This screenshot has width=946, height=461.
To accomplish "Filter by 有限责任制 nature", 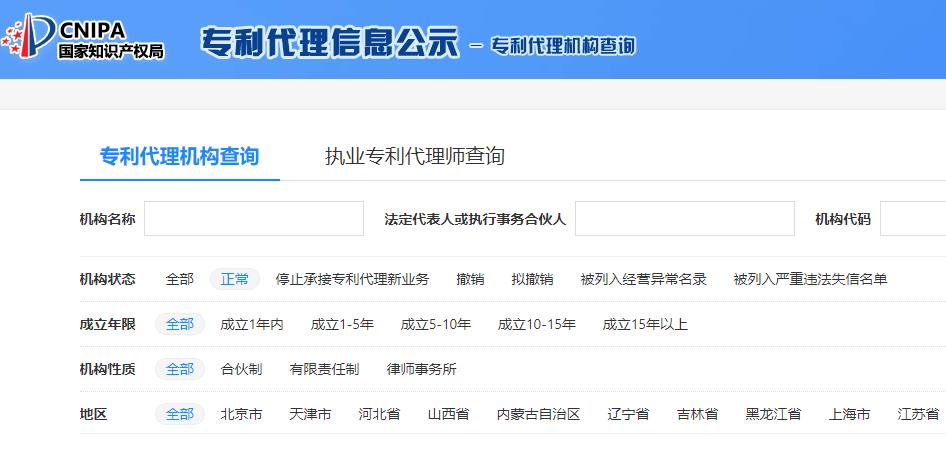I will (x=324, y=369).
